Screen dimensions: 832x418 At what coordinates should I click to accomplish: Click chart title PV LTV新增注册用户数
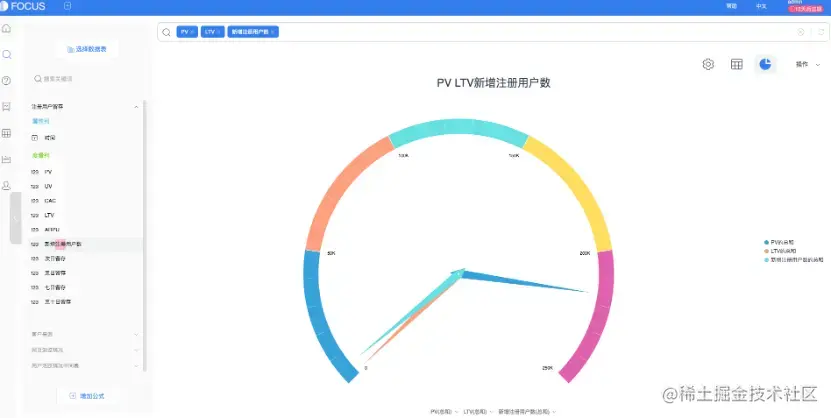(x=493, y=83)
